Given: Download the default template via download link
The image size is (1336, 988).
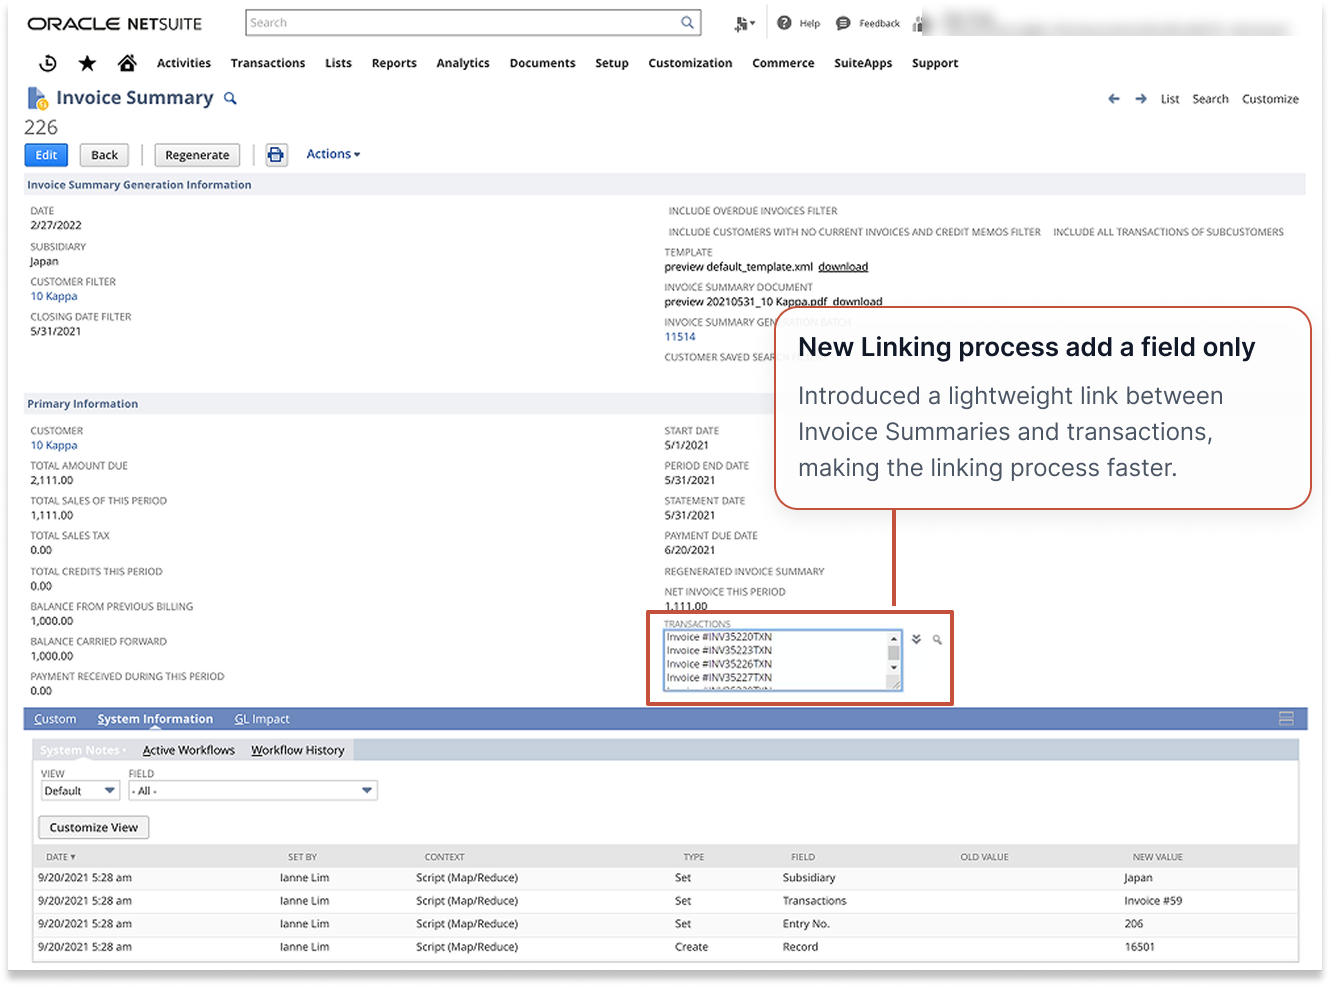Looking at the screenshot, I should coord(843,267).
